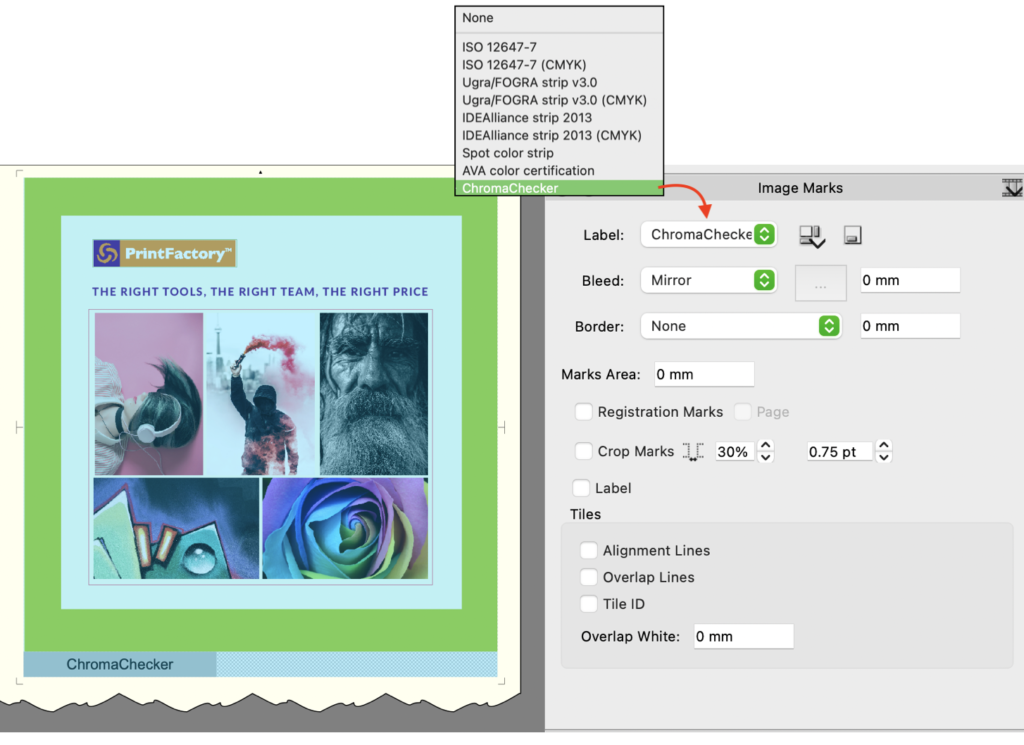Increase crop mark line weight stepper
The width and height of the screenshot is (1024, 745).
coord(884,445)
